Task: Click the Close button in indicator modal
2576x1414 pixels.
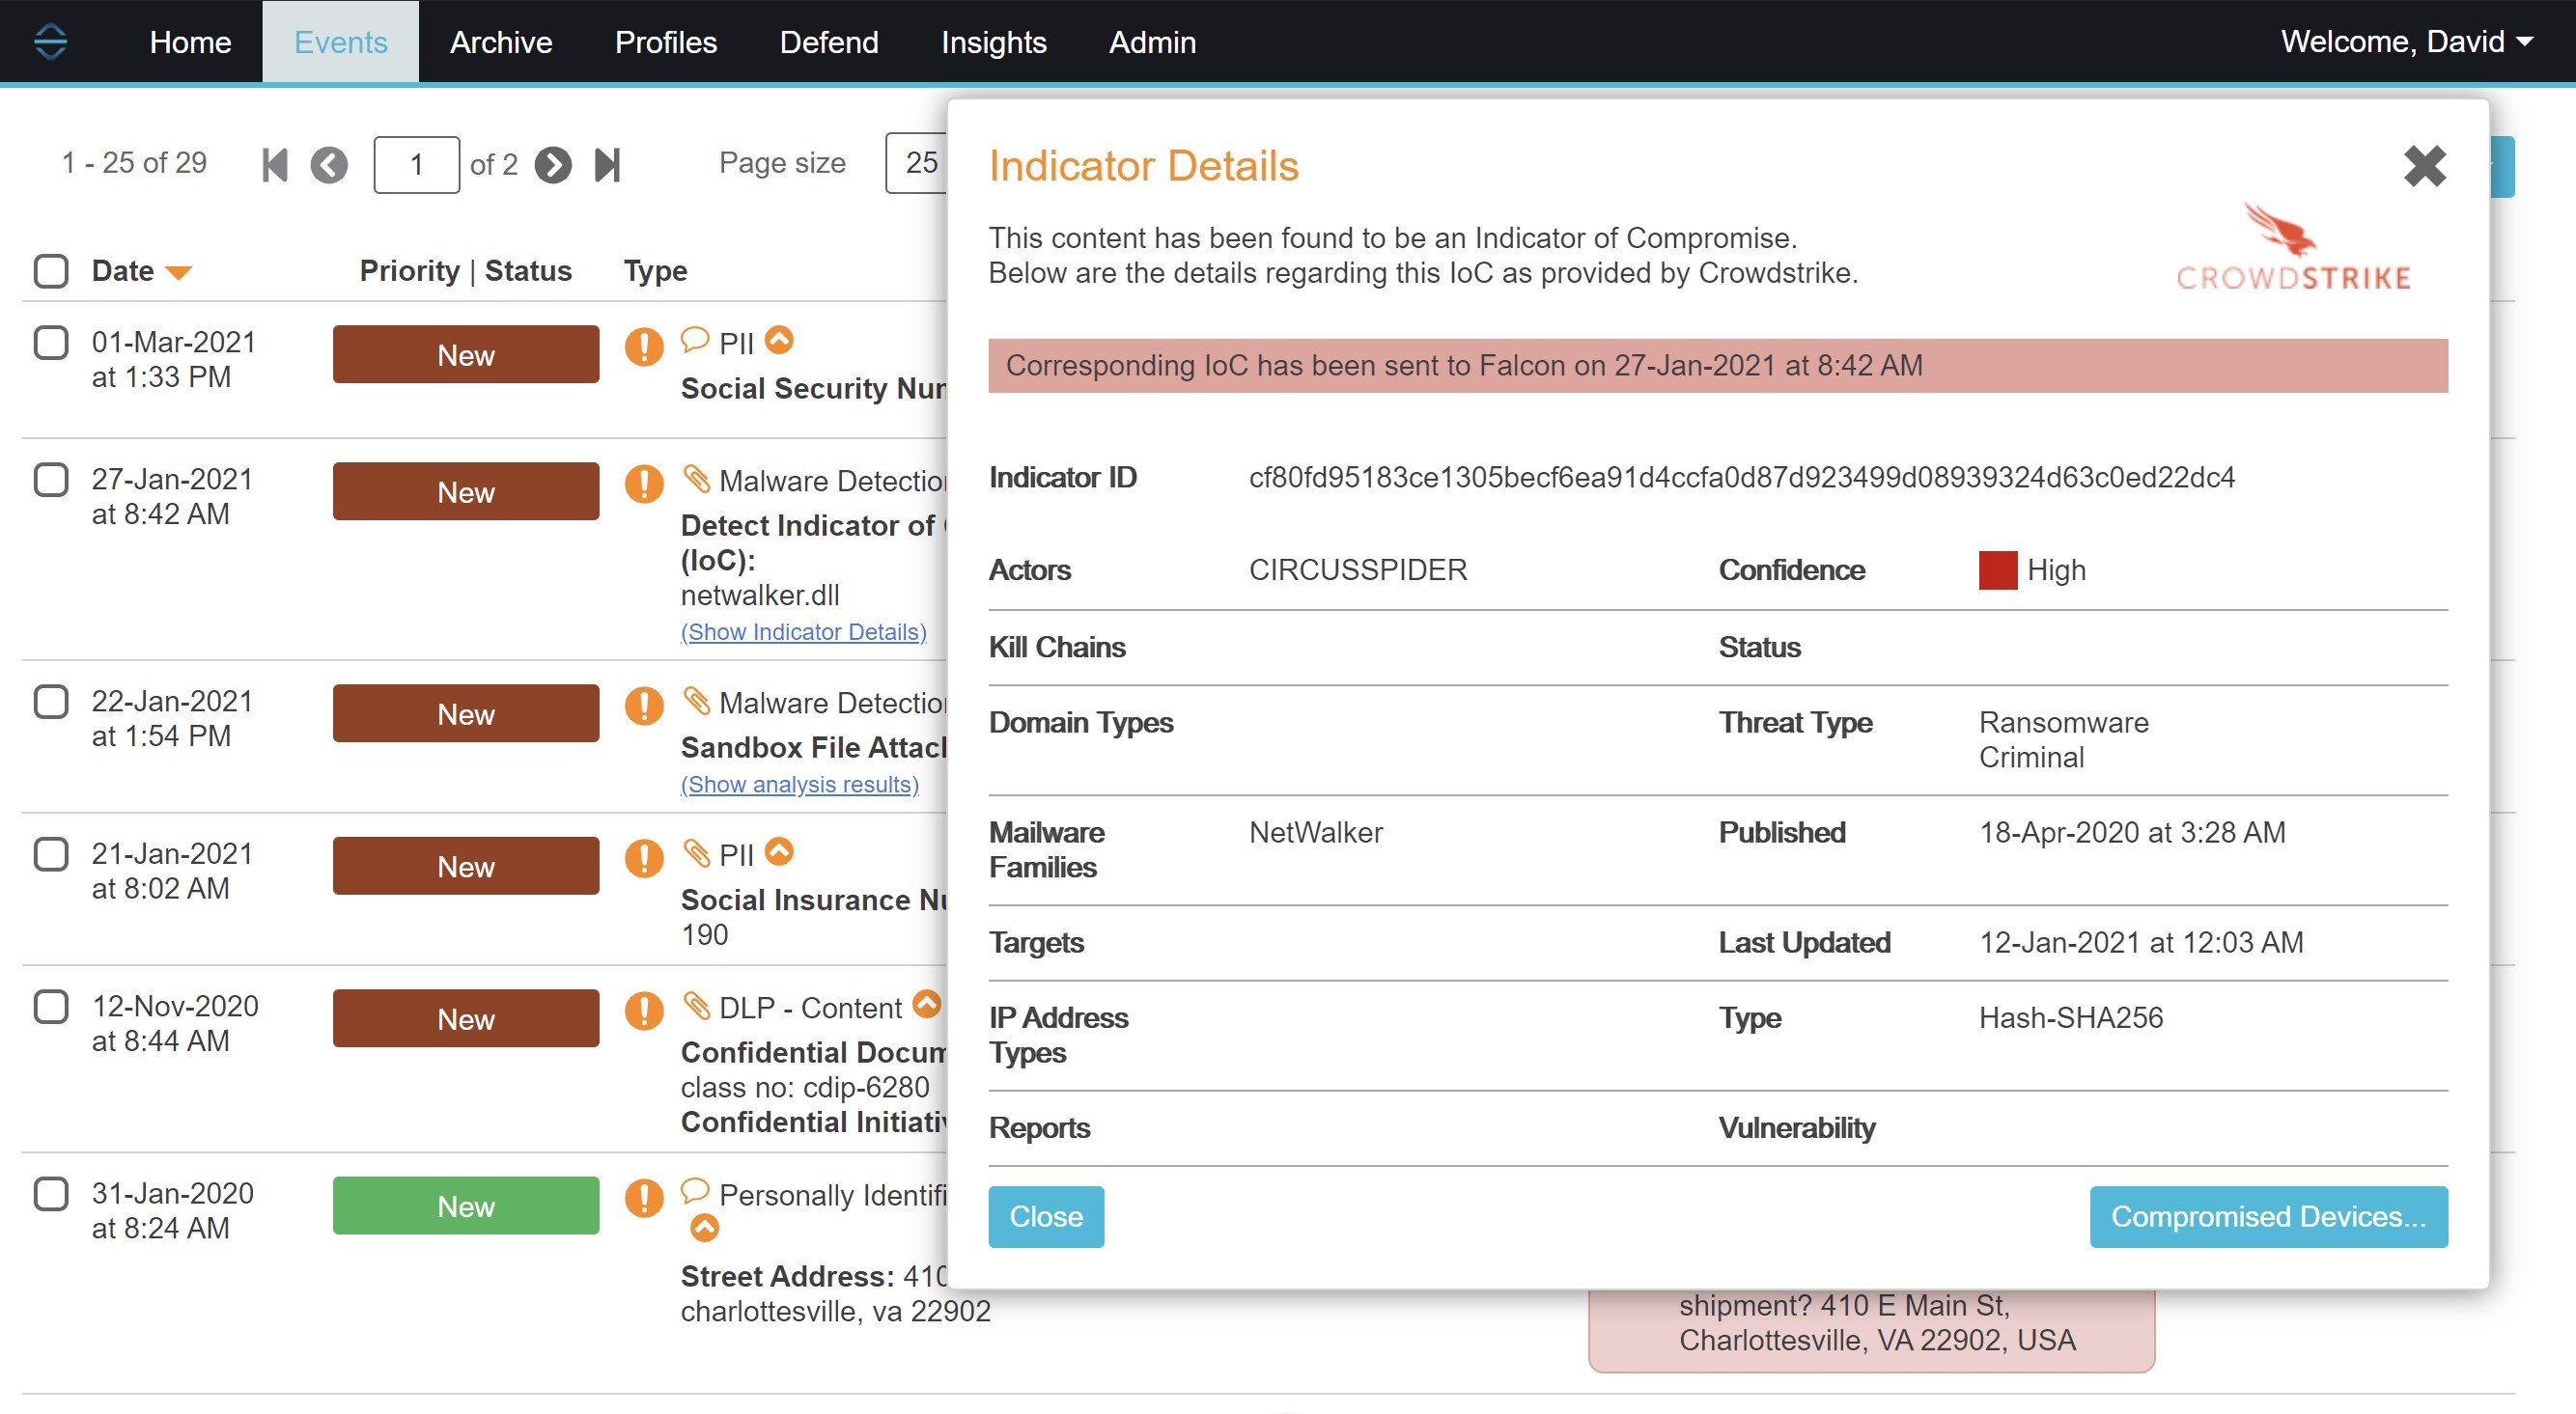Action: (1045, 1217)
